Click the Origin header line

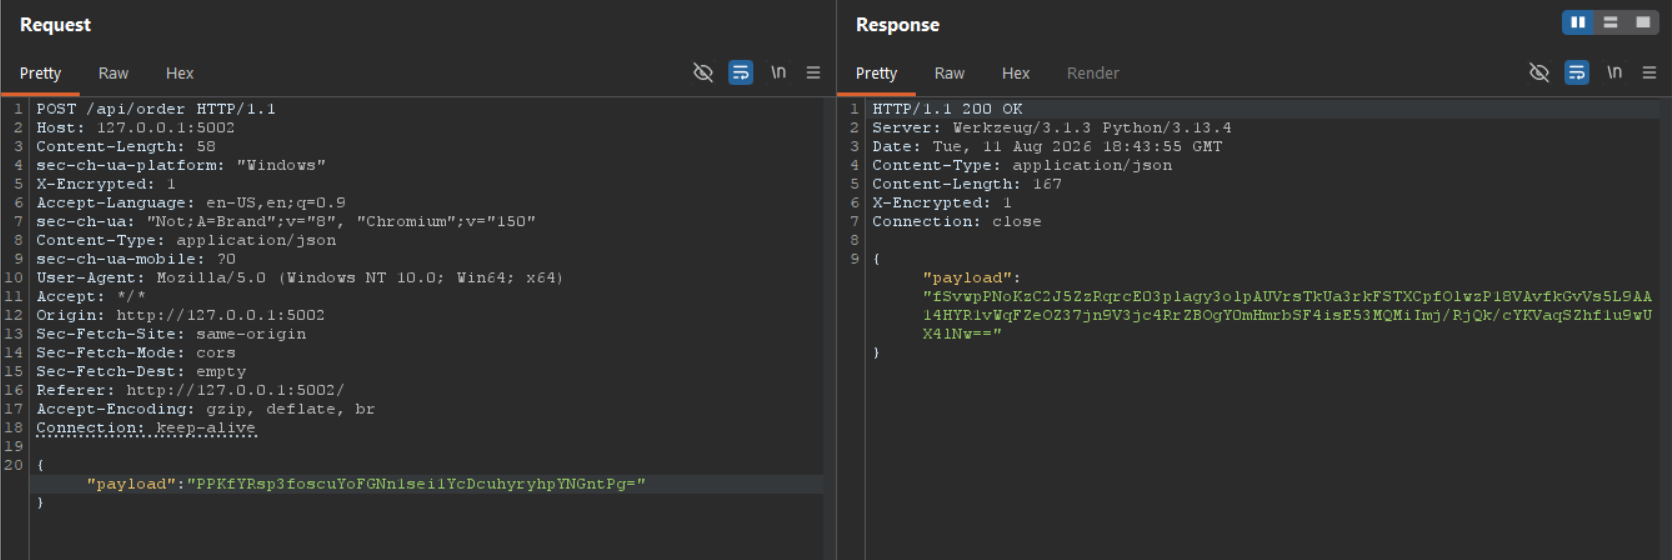181,315
